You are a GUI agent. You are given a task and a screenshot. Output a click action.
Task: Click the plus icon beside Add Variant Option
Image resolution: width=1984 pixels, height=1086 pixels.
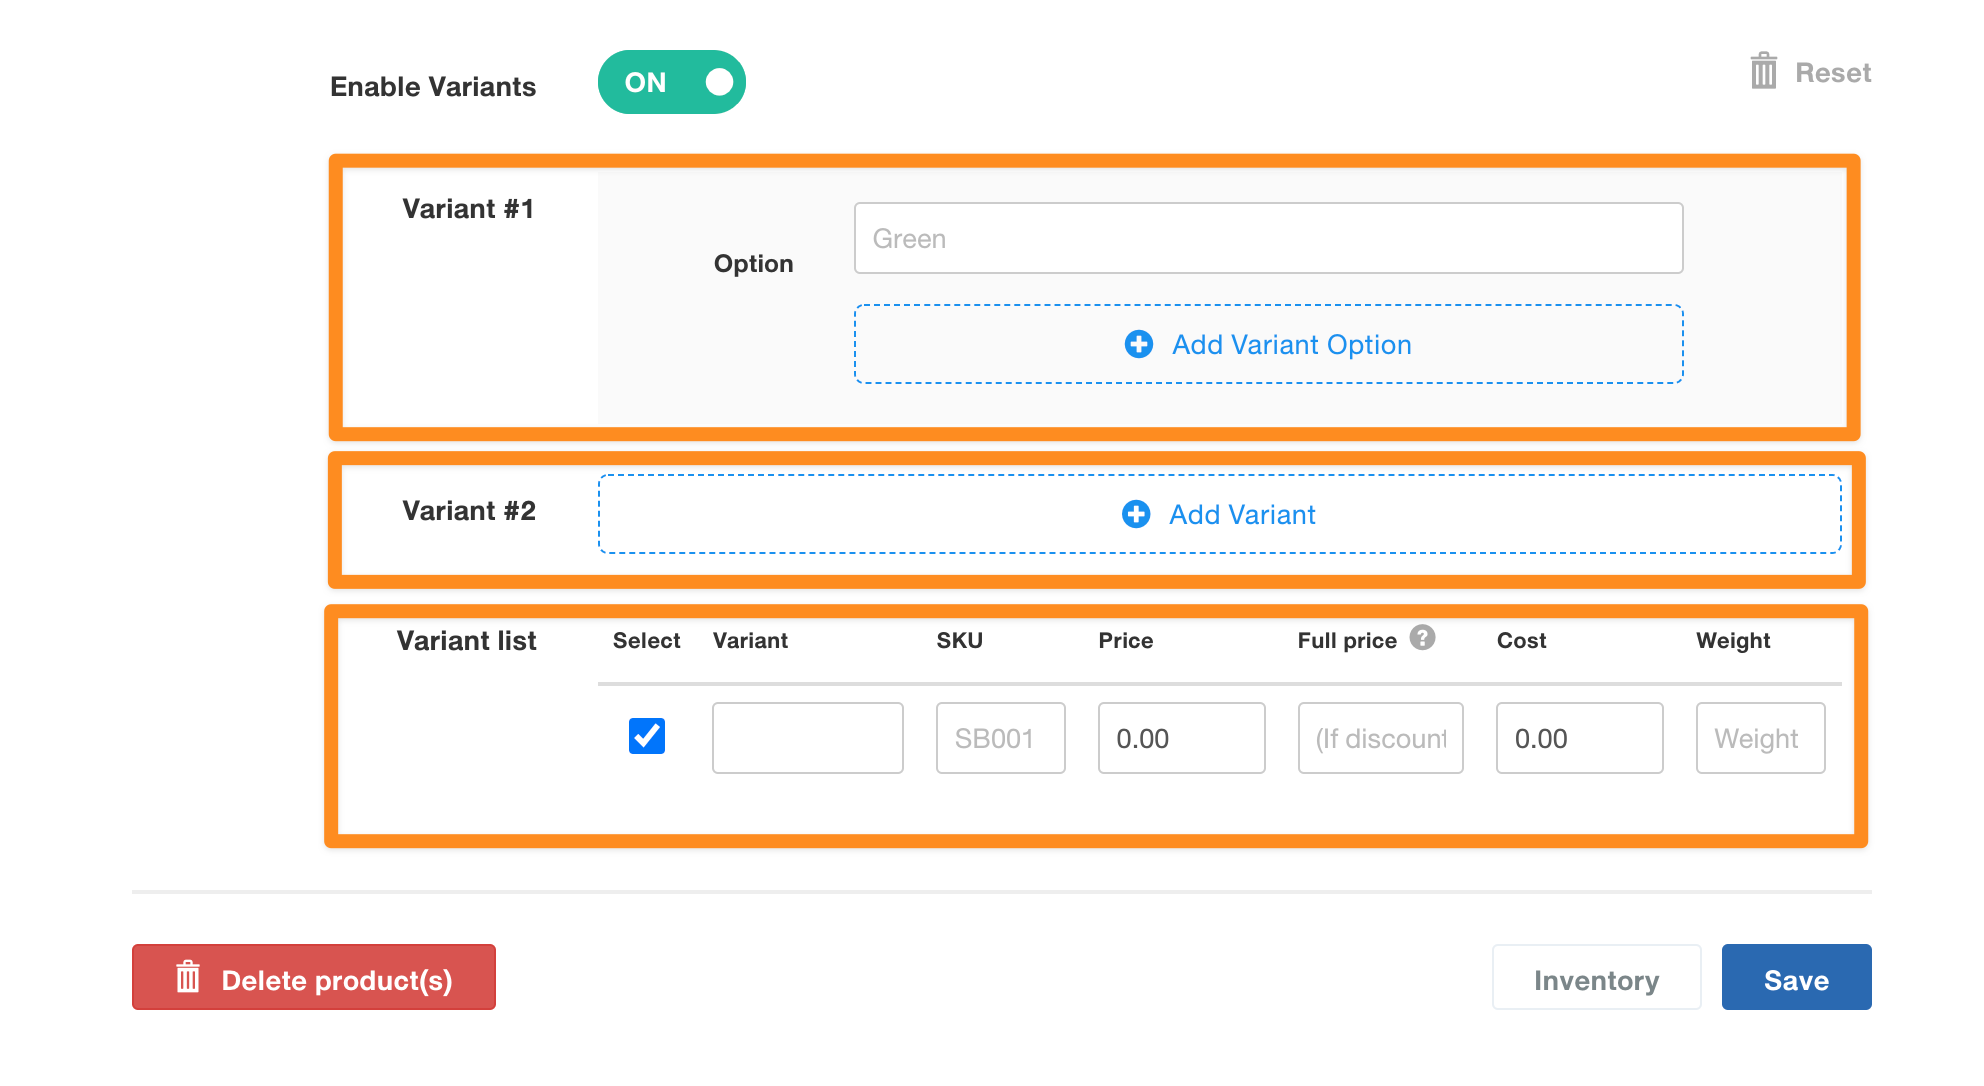(x=1138, y=344)
